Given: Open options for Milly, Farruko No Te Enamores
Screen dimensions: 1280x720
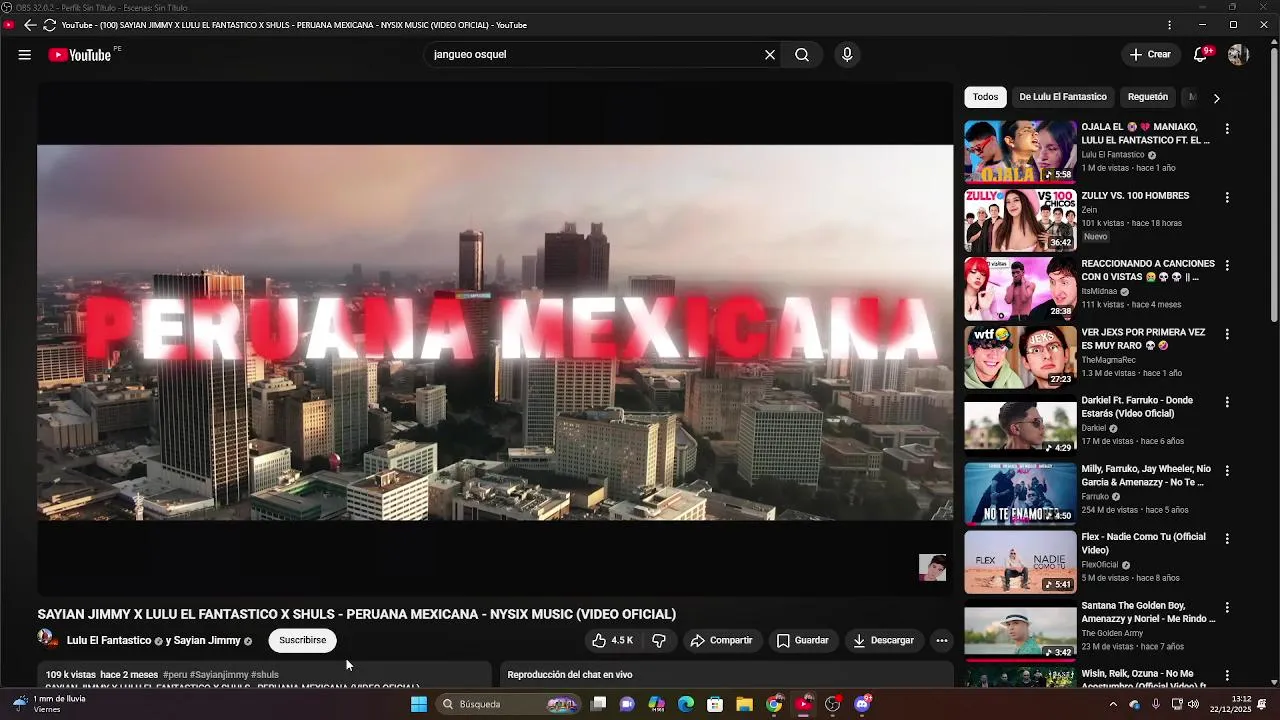Looking at the screenshot, I should [x=1227, y=471].
